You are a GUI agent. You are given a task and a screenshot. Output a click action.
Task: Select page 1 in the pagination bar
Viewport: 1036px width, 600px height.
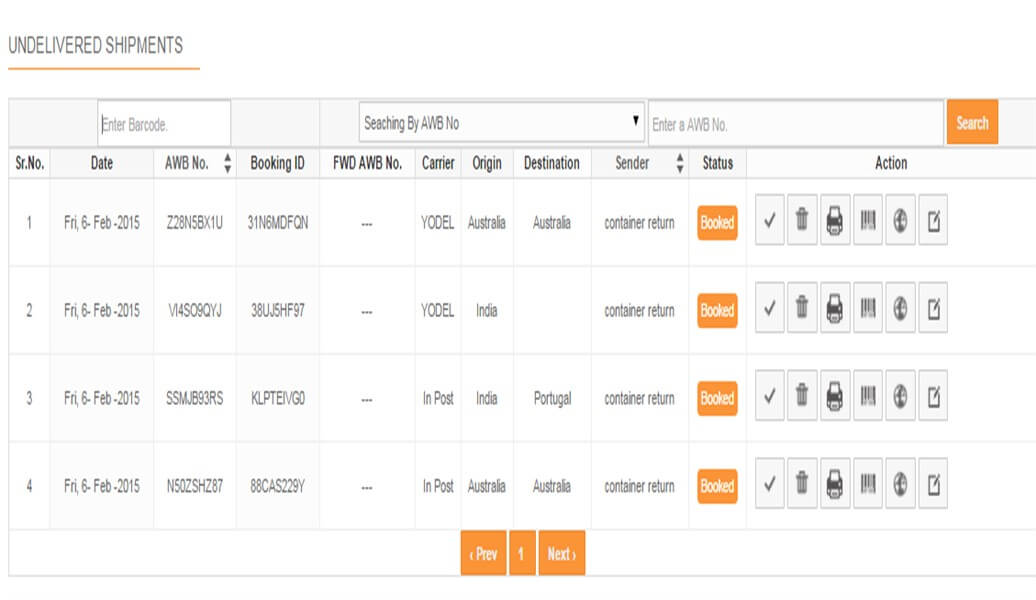coord(521,552)
